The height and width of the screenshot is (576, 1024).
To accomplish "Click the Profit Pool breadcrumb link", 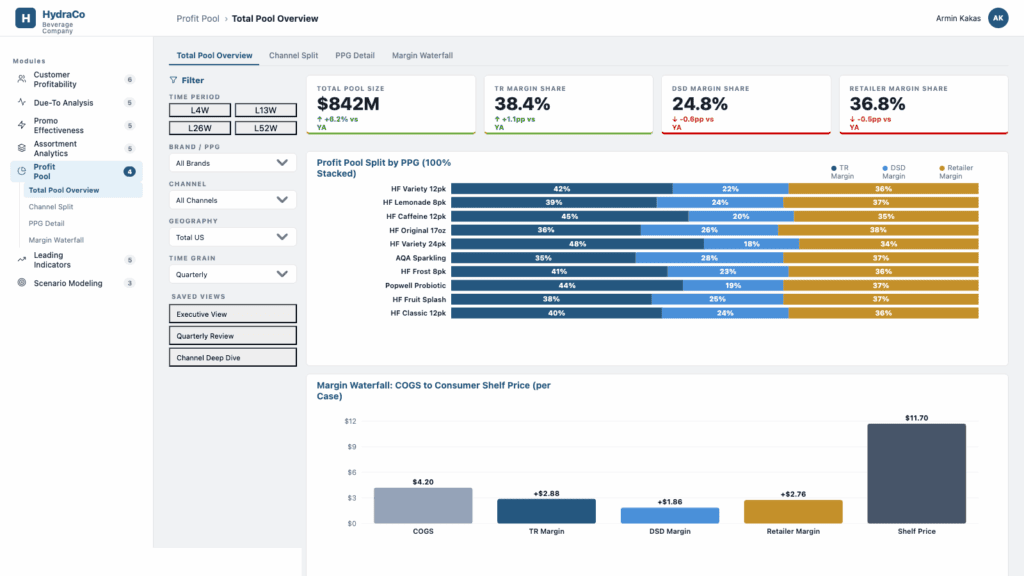I will tap(198, 18).
